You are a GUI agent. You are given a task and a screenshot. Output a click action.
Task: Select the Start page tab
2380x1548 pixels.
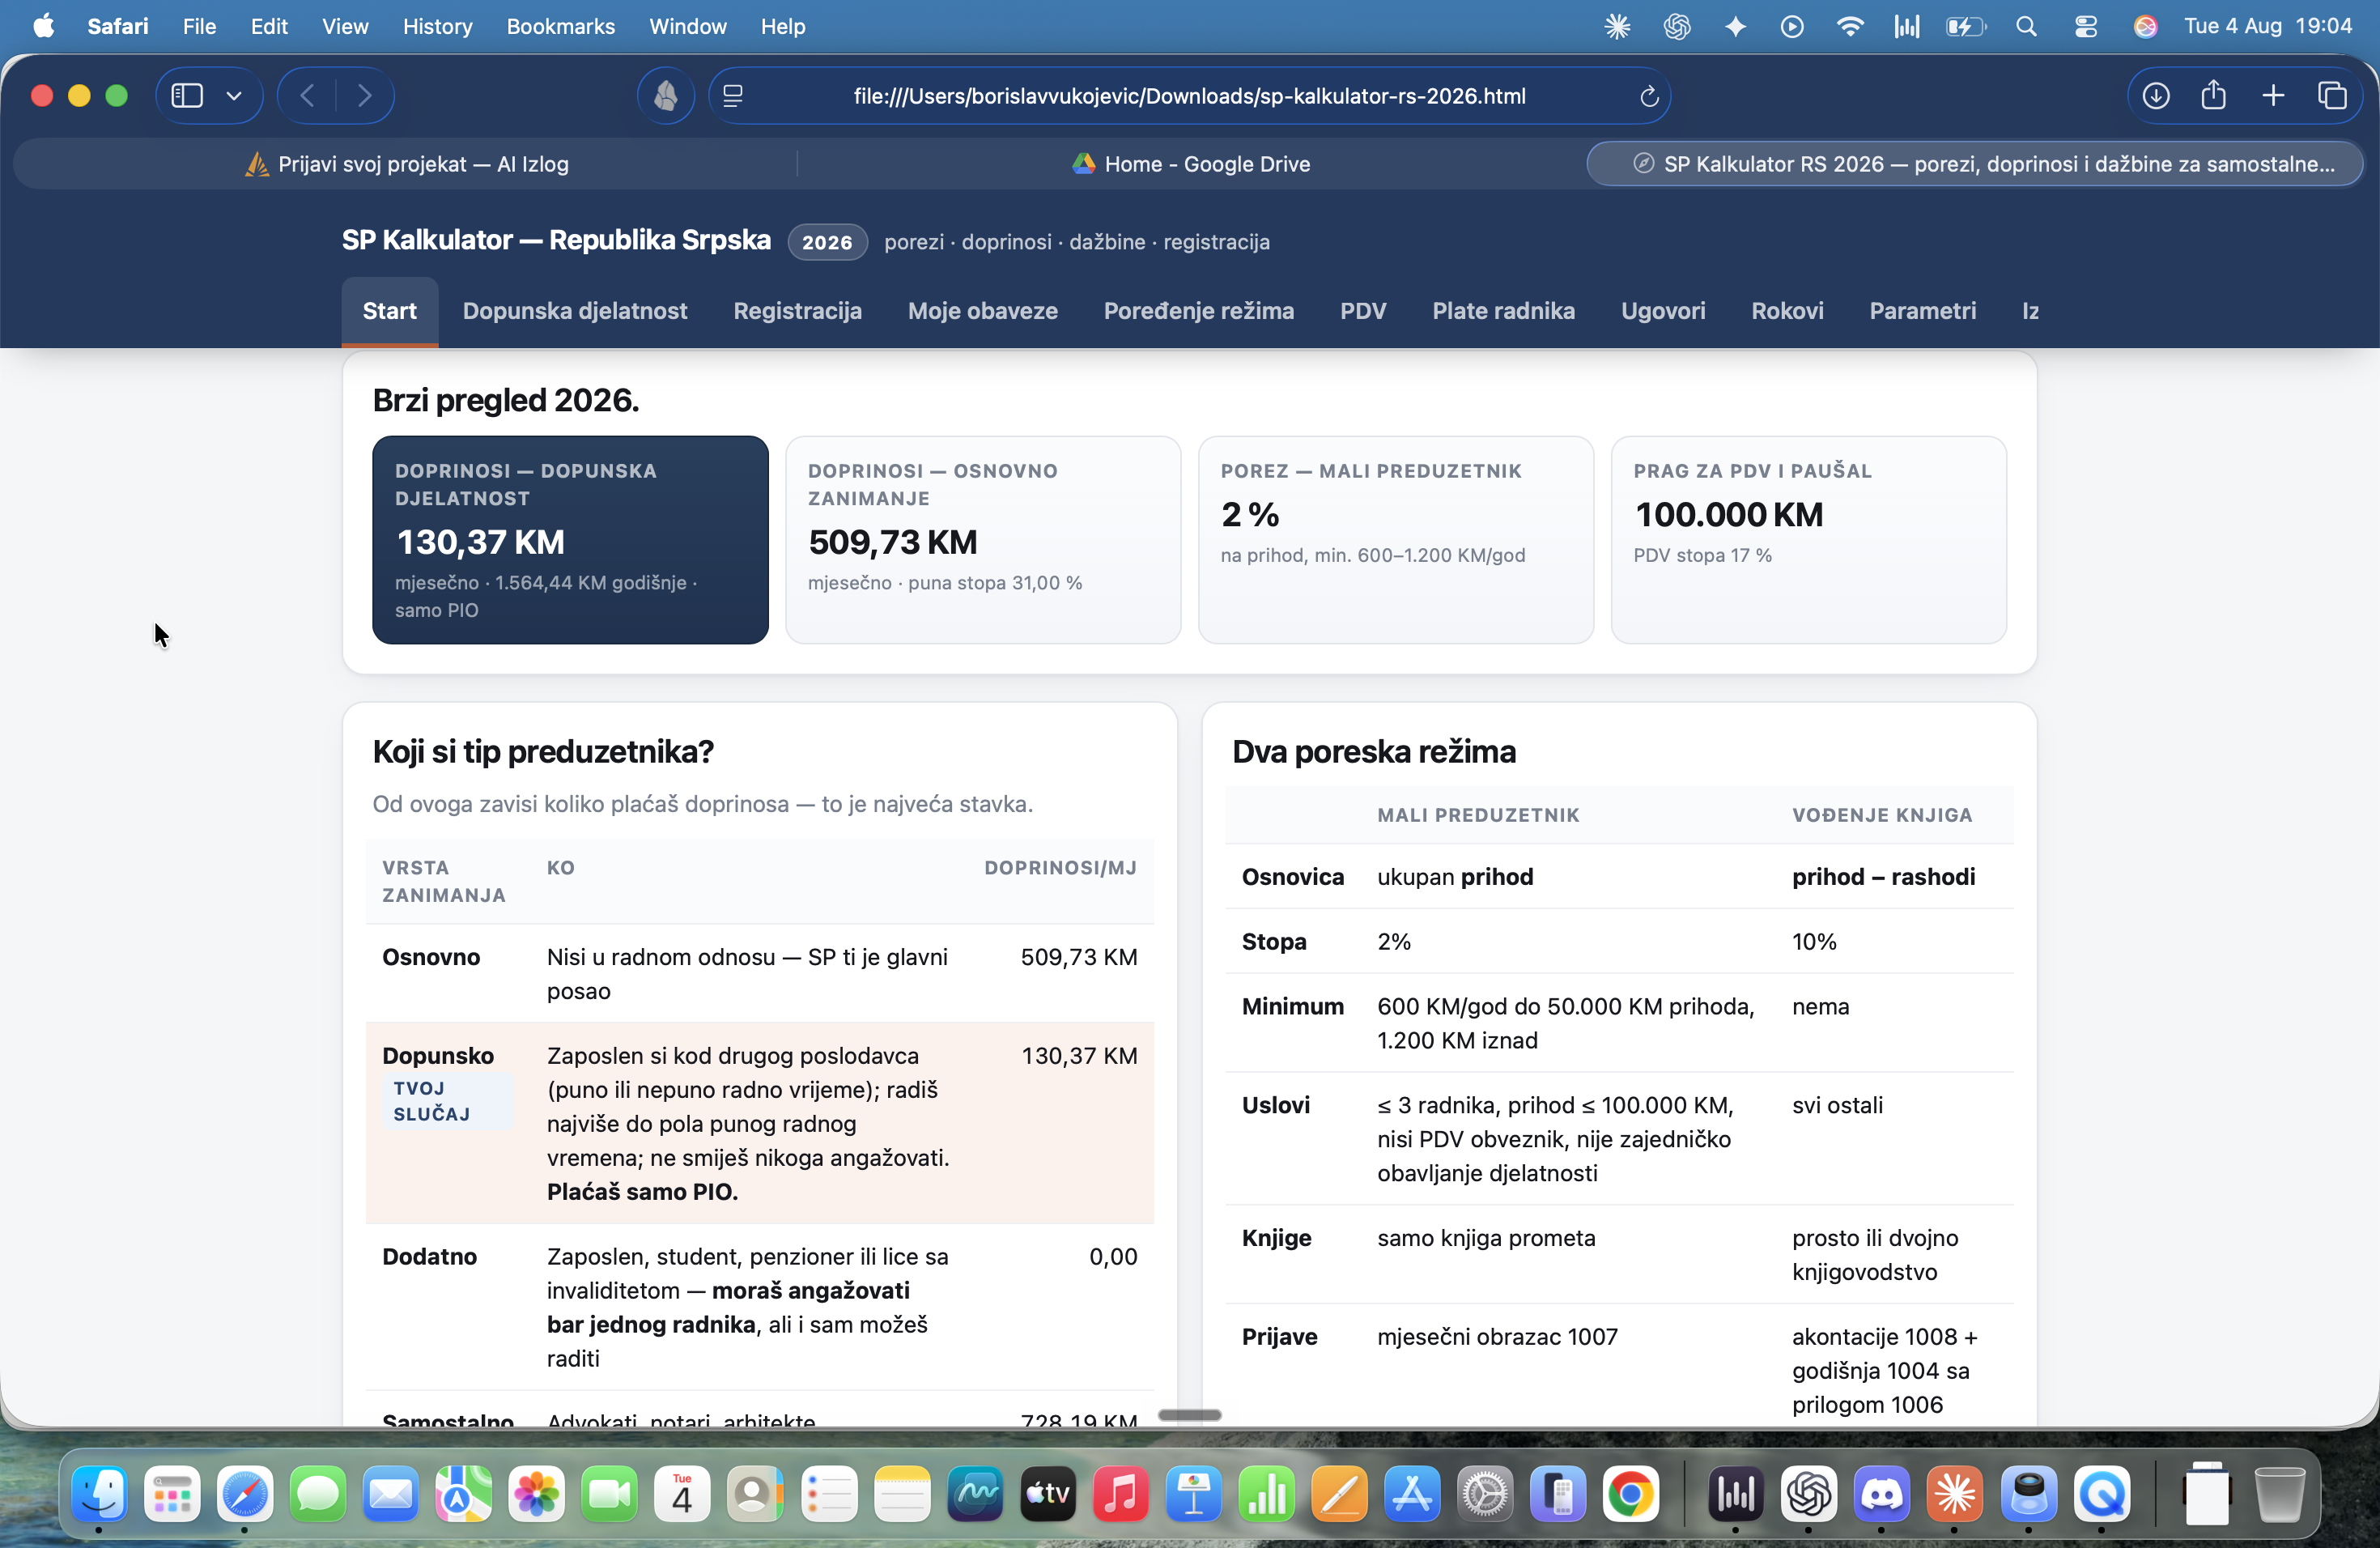coord(390,311)
